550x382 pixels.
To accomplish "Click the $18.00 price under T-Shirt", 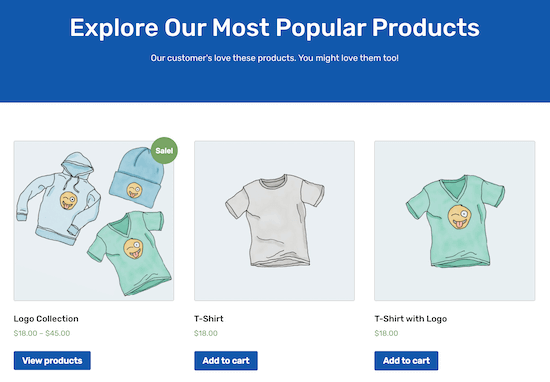I will coord(206,333).
